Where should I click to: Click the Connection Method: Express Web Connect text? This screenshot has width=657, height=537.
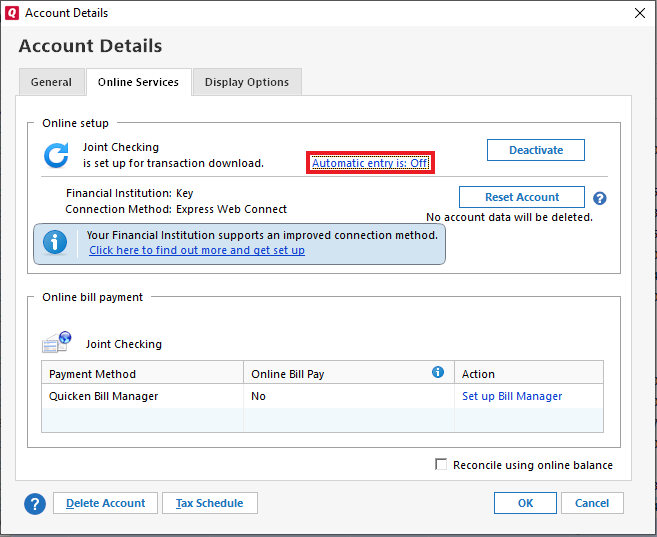[x=176, y=209]
